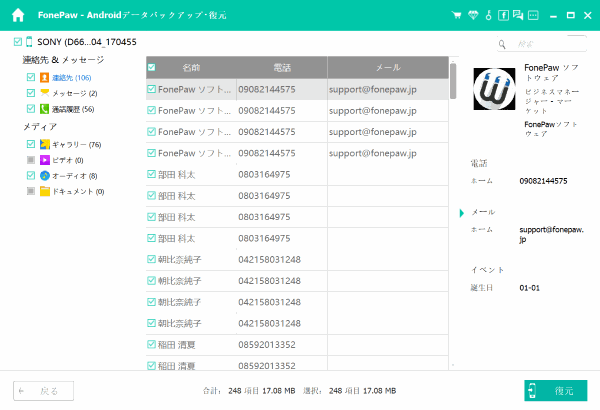Click home phone 09082144575 in details panel
The height and width of the screenshot is (410, 600).
click(x=543, y=181)
